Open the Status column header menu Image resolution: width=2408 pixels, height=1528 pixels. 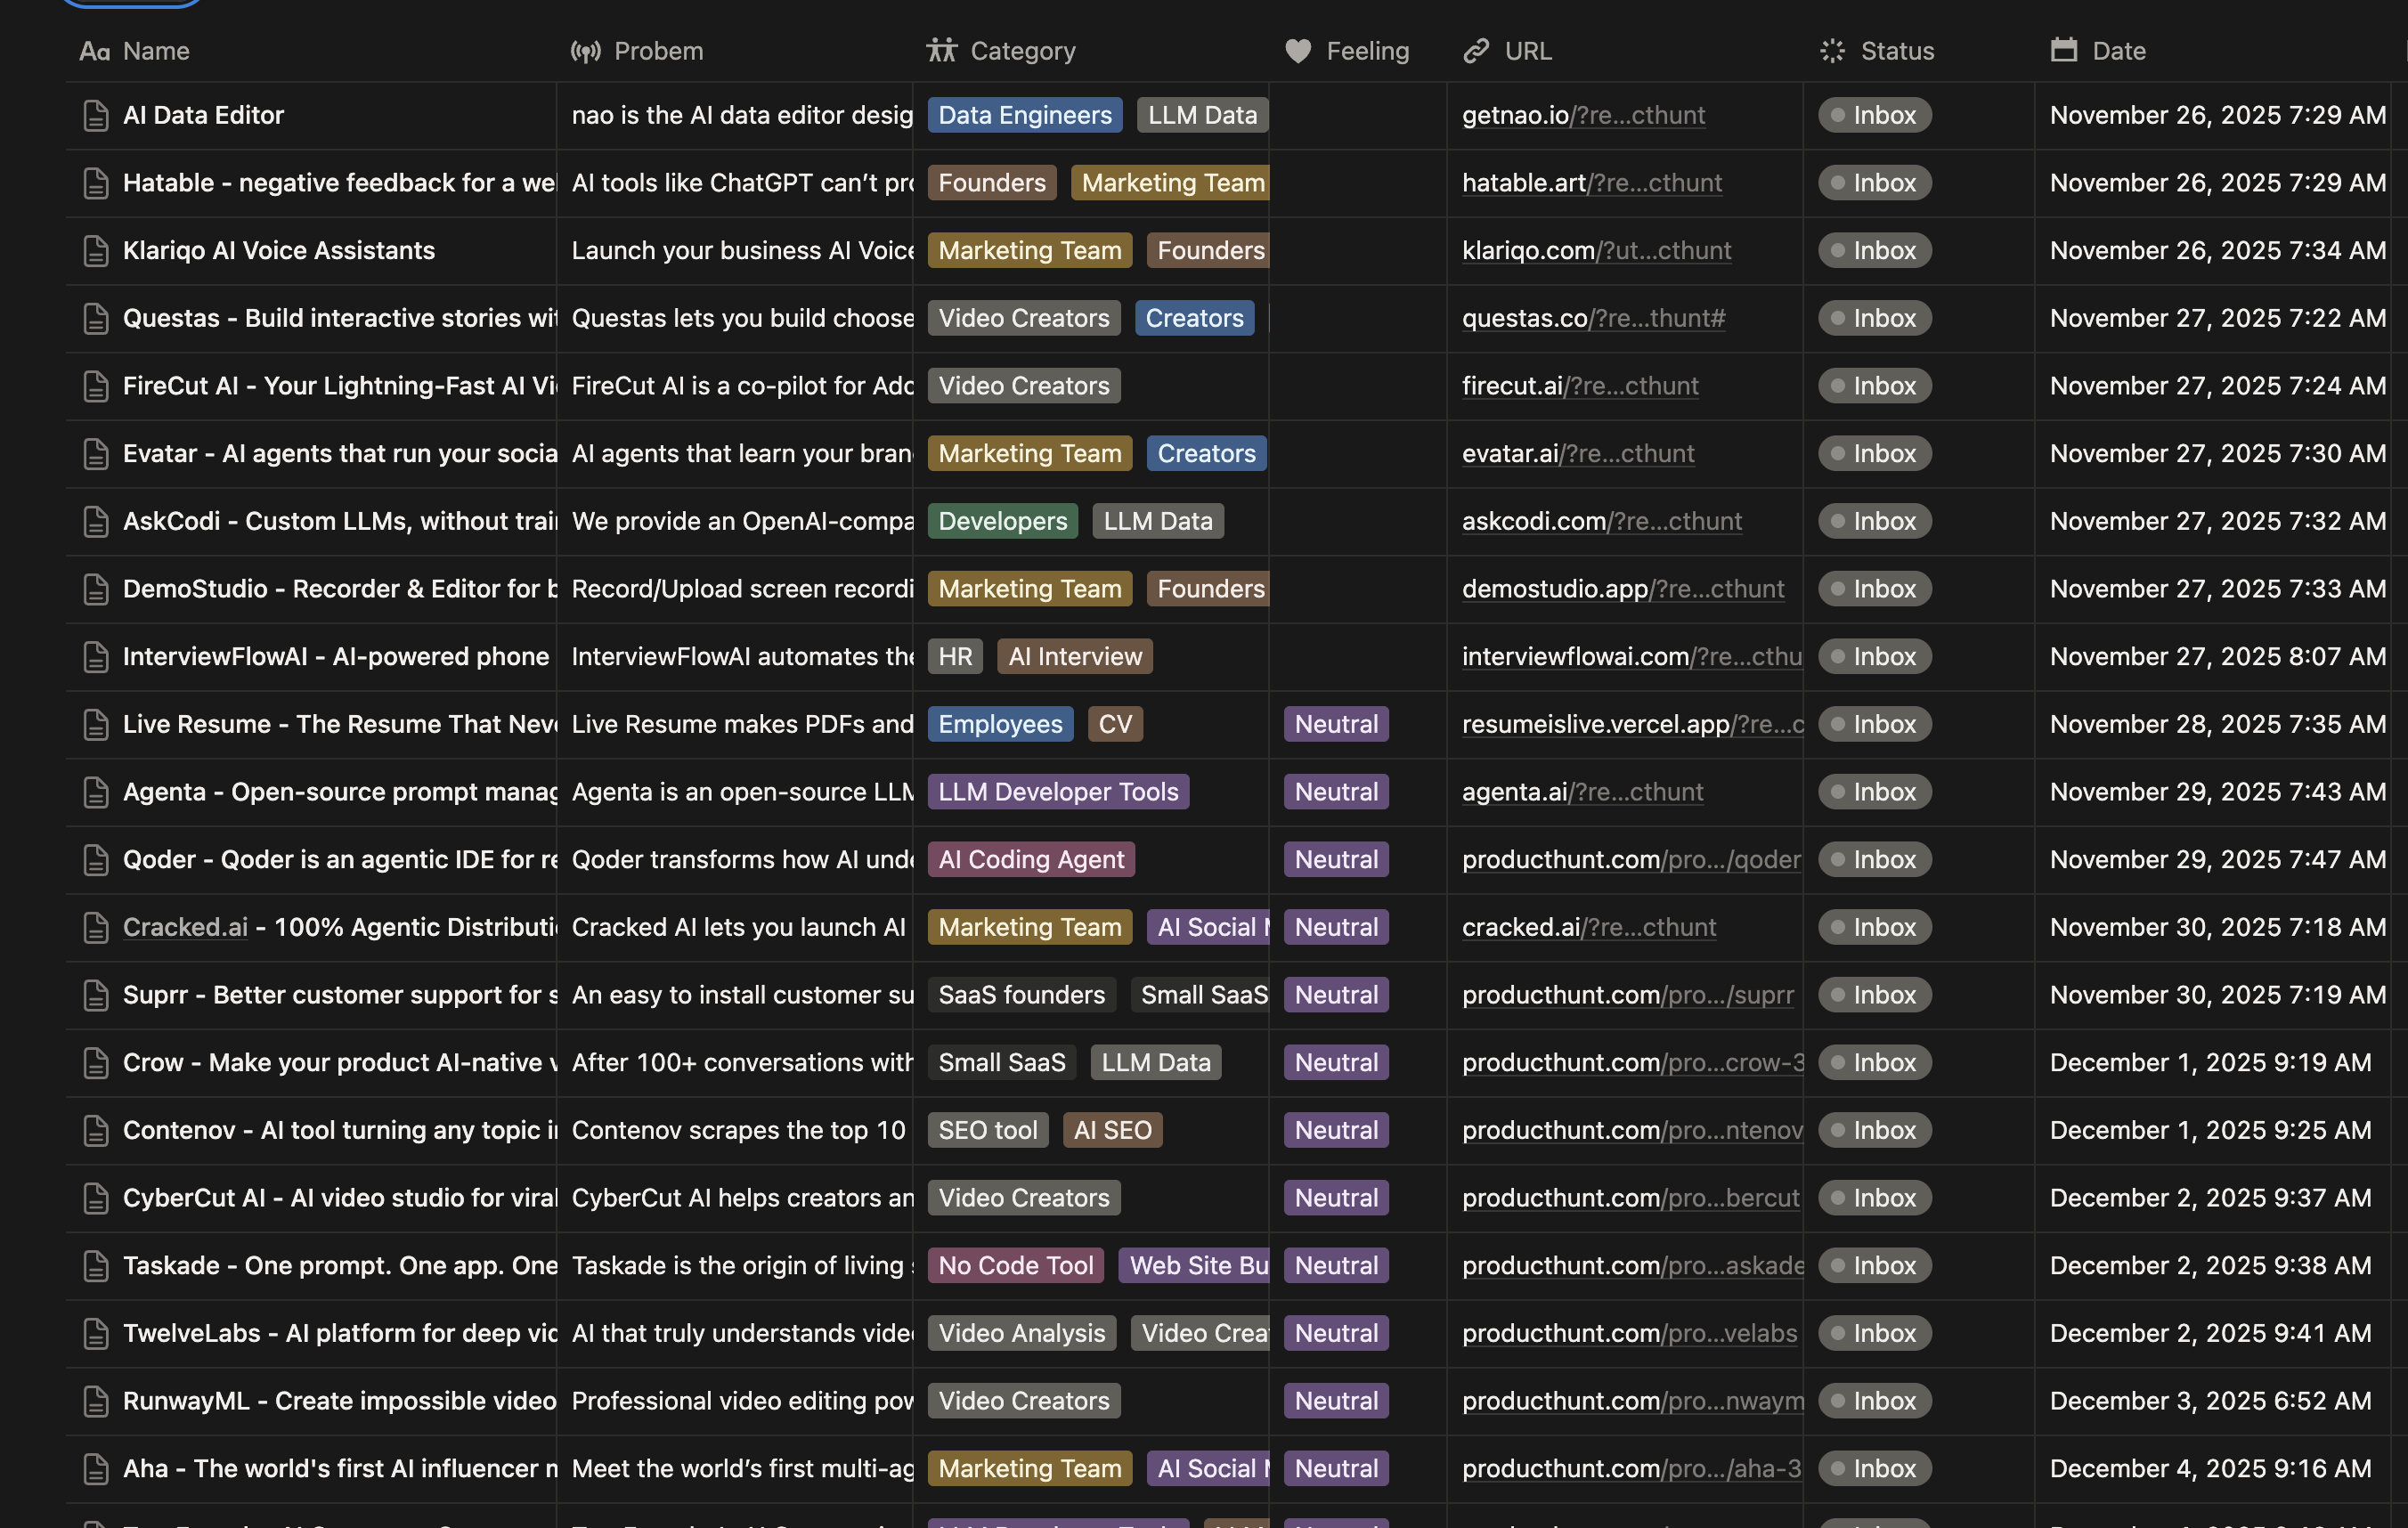click(1895, 51)
